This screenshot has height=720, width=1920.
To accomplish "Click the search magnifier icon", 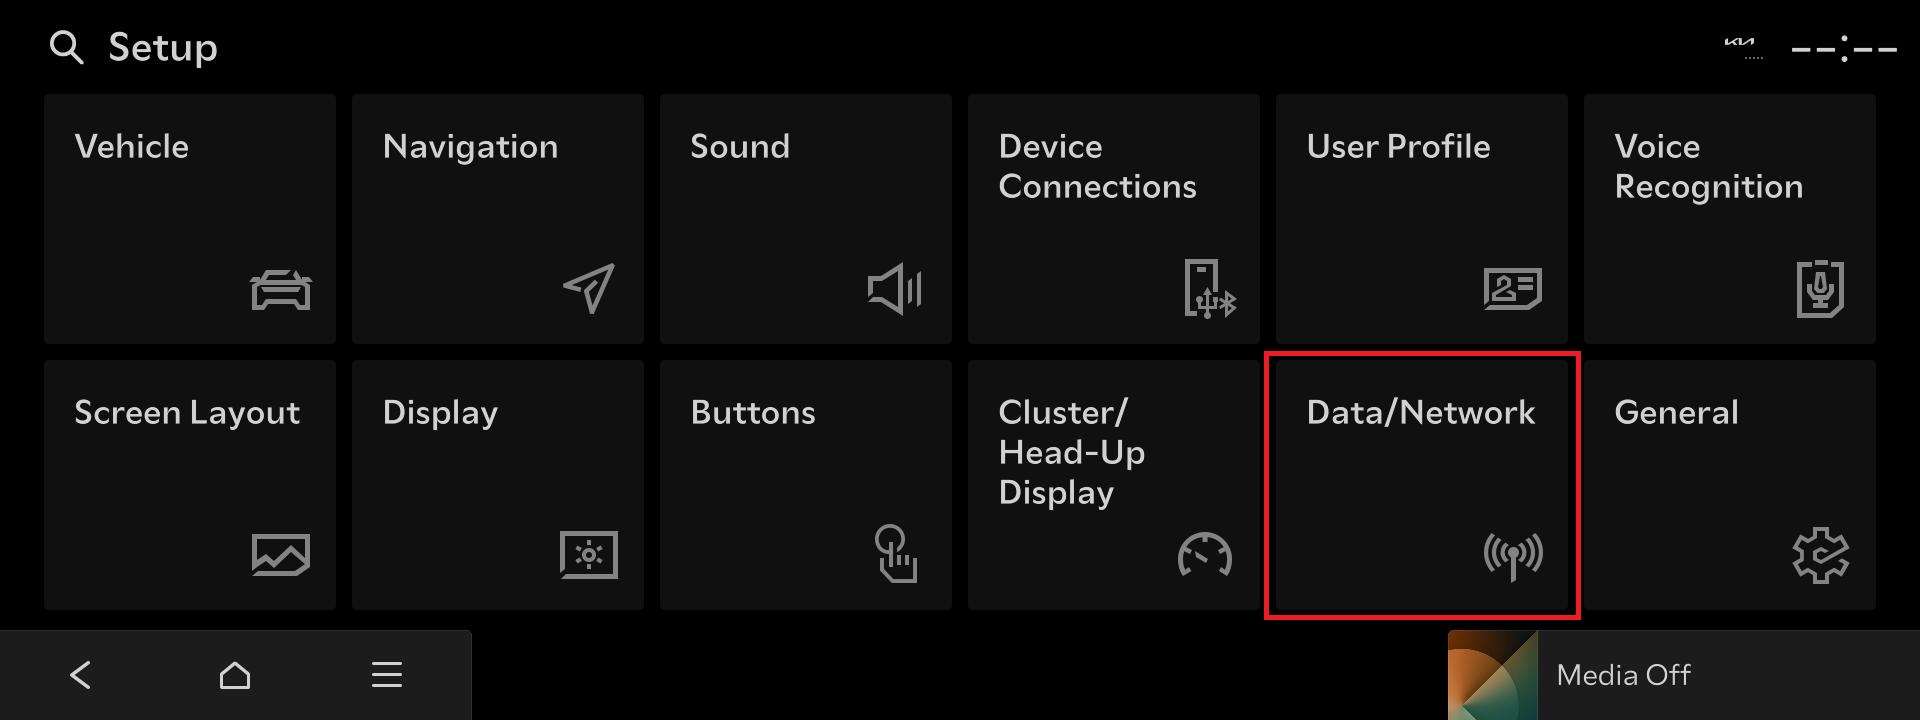I will [66, 47].
